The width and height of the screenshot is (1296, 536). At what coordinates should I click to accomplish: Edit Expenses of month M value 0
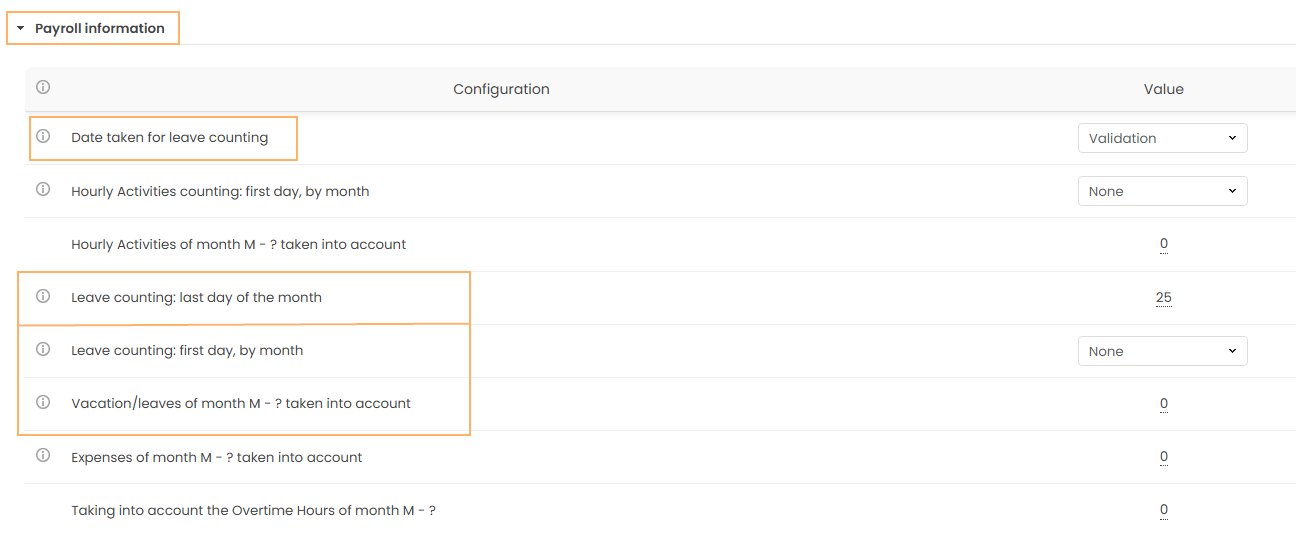coord(1164,457)
